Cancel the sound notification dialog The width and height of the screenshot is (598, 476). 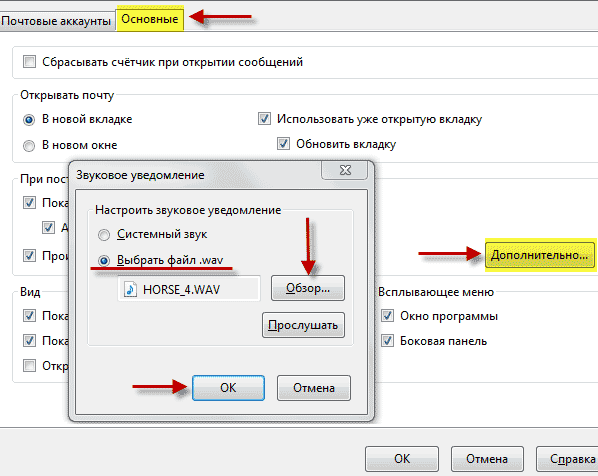tap(313, 388)
